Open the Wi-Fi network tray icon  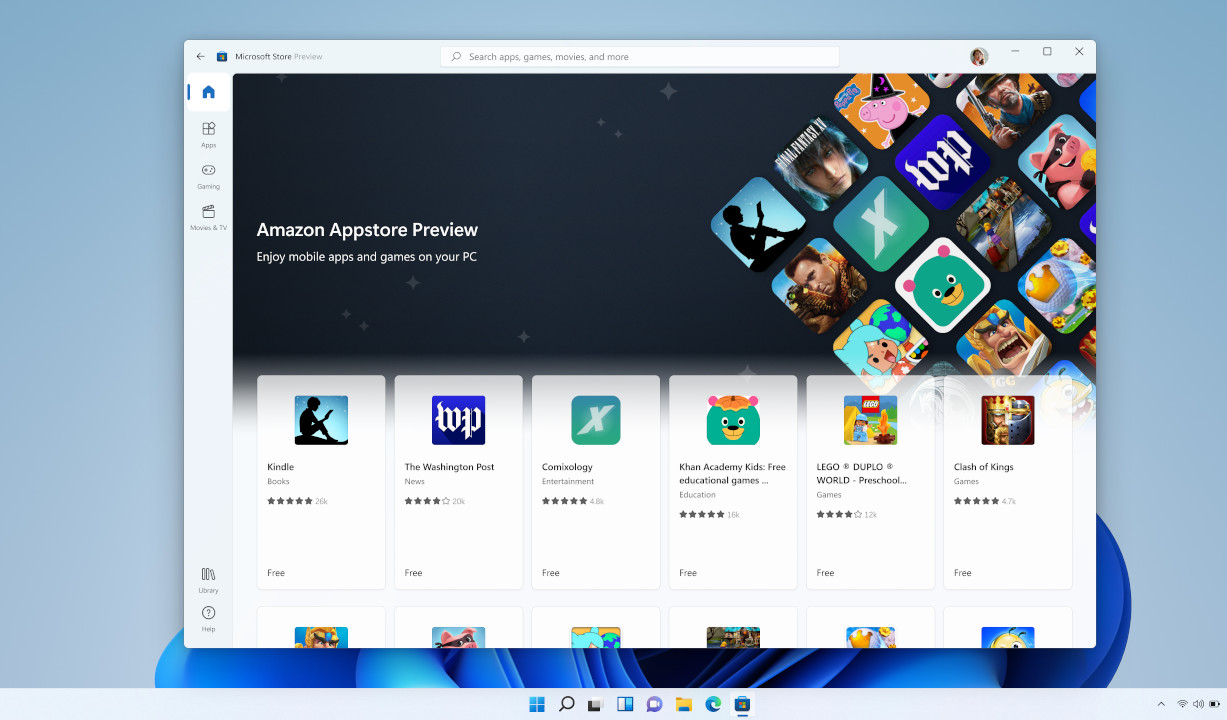pyautogui.click(x=1182, y=704)
